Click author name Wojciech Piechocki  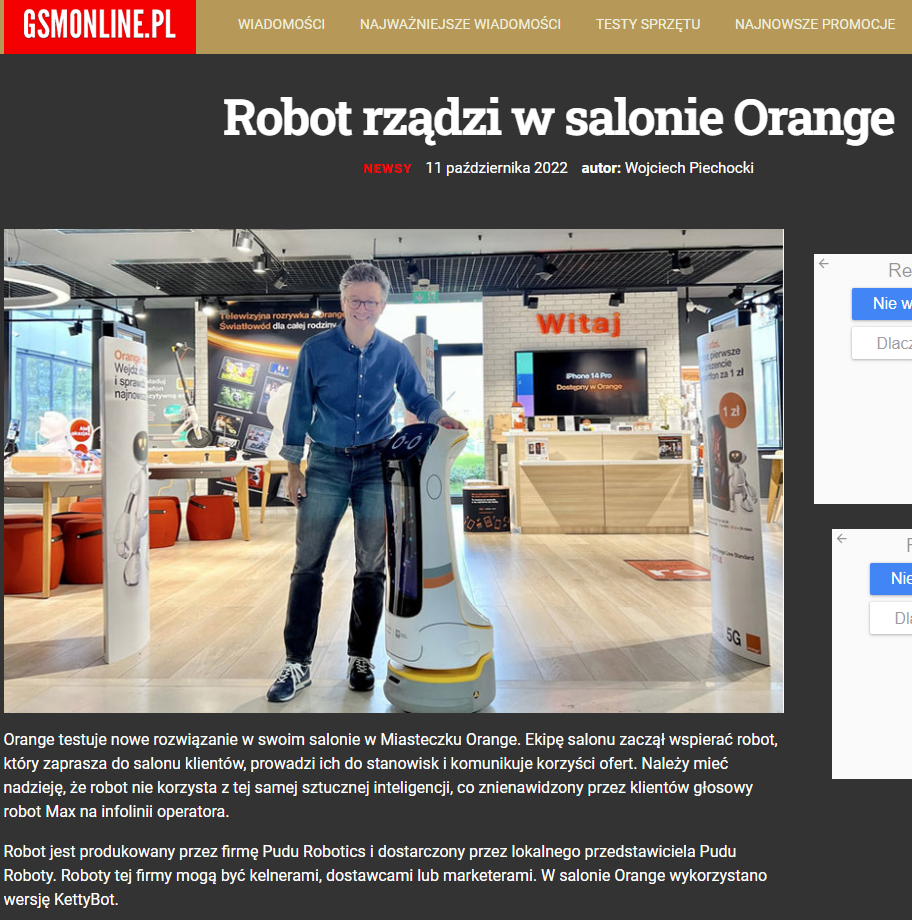pos(689,168)
